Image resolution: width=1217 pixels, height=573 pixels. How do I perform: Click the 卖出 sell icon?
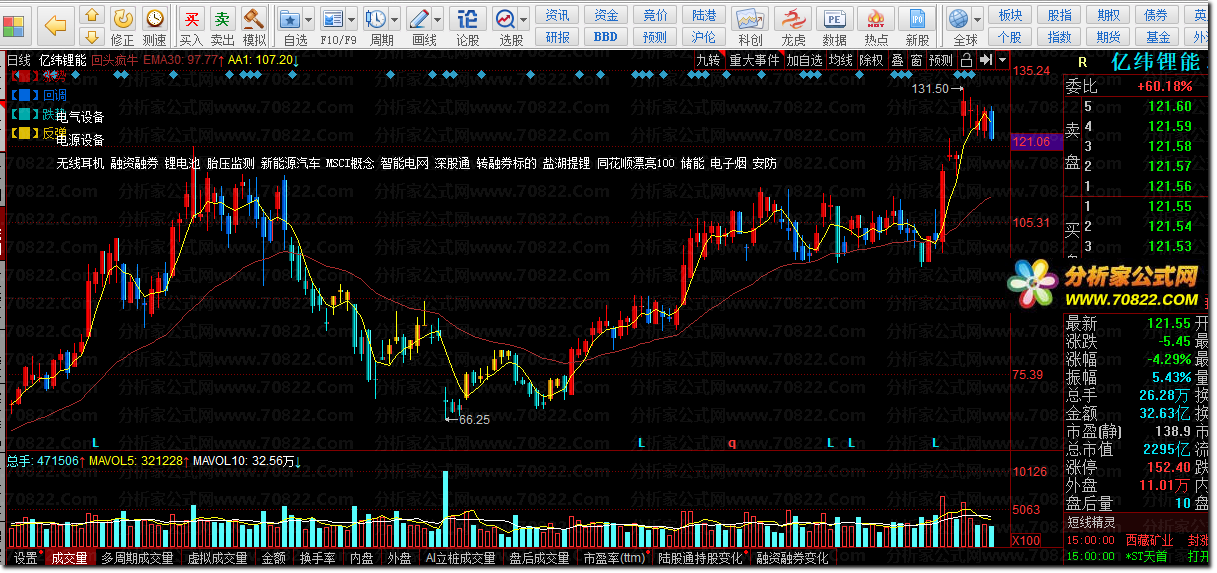tap(222, 25)
